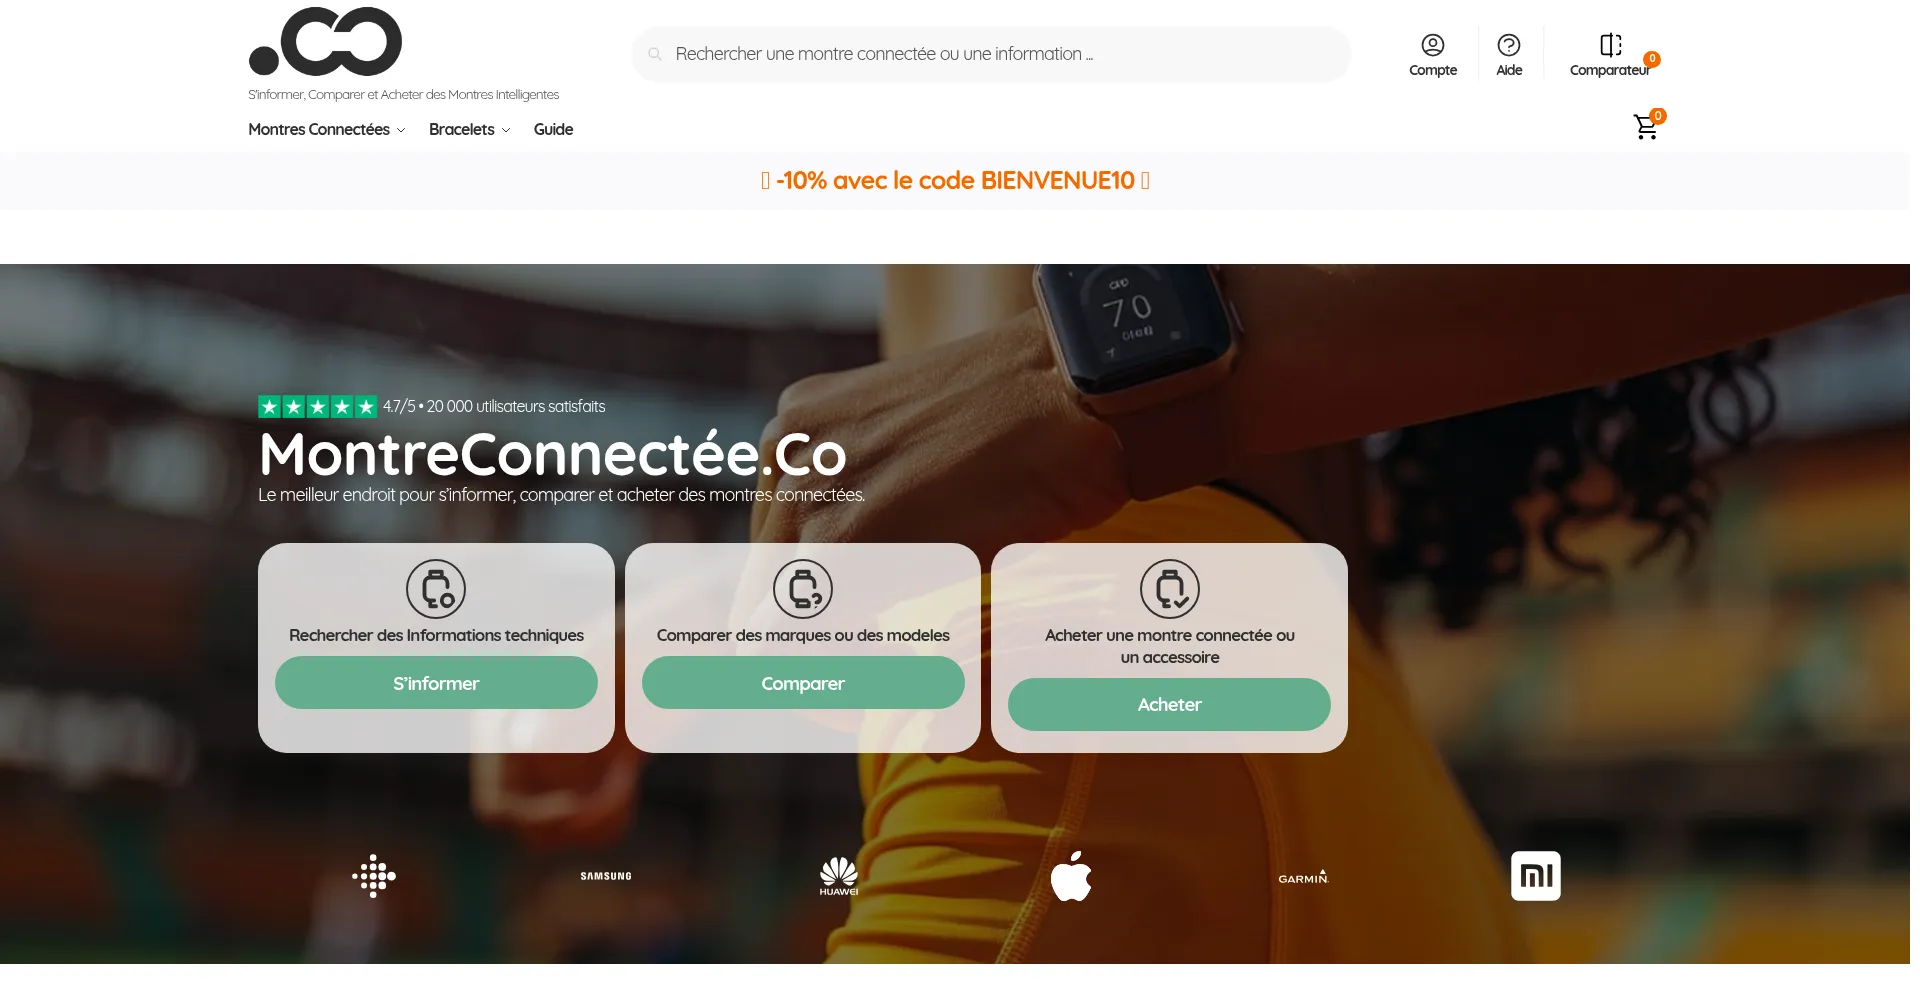This screenshot has height=993, width=1920.
Task: Expand the Montres Connectées dropdown menu
Action: tap(327, 129)
